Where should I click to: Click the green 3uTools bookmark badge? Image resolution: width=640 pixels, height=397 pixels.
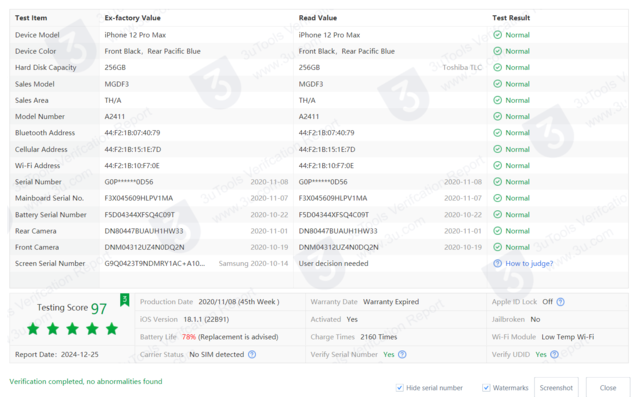click(124, 300)
